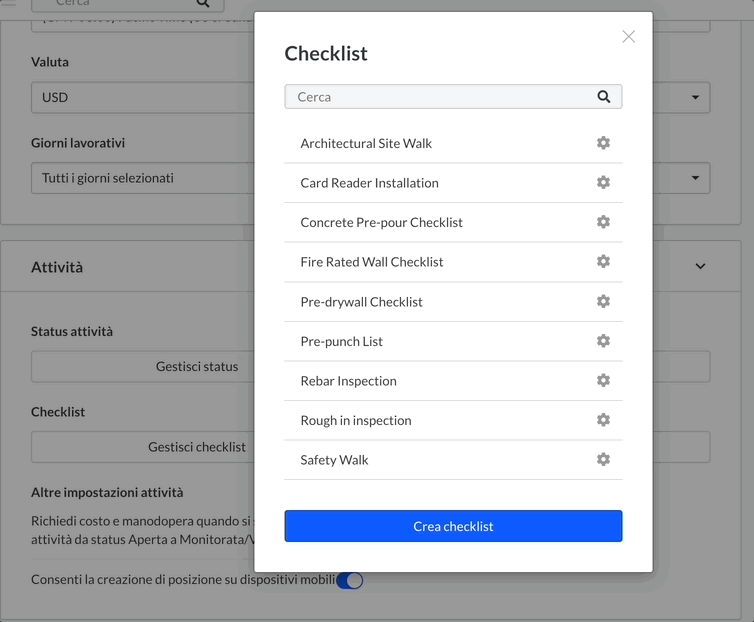The width and height of the screenshot is (754, 622).
Task: Open the Giorni lavorativi dropdown arrow
Action: pos(695,178)
